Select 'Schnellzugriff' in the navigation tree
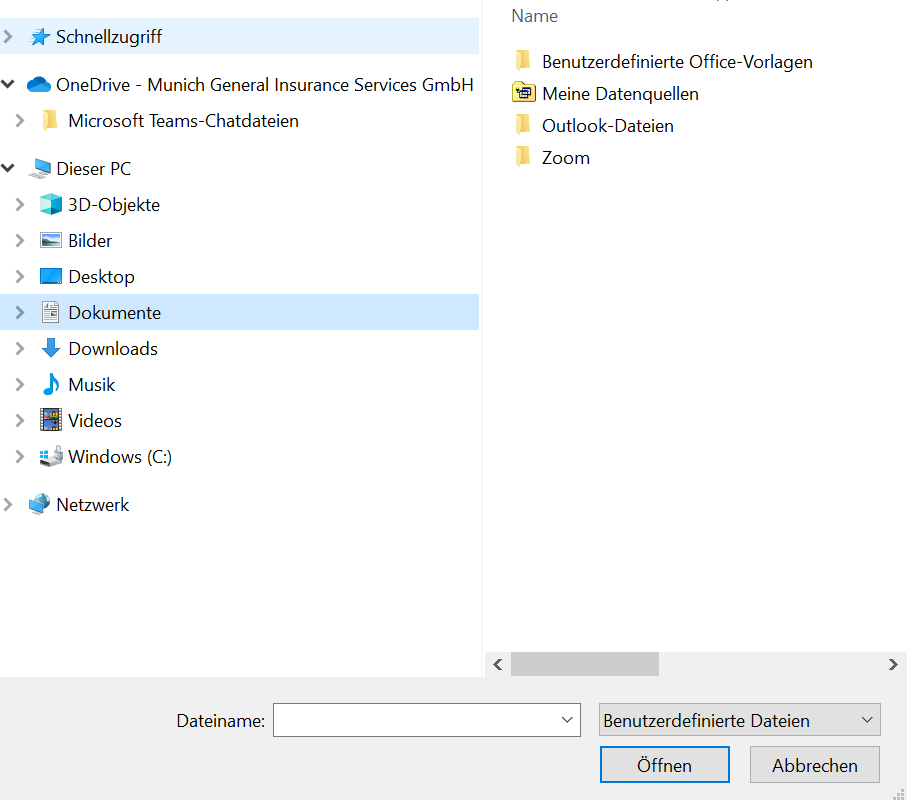Image resolution: width=907 pixels, height=800 pixels. click(x=109, y=37)
